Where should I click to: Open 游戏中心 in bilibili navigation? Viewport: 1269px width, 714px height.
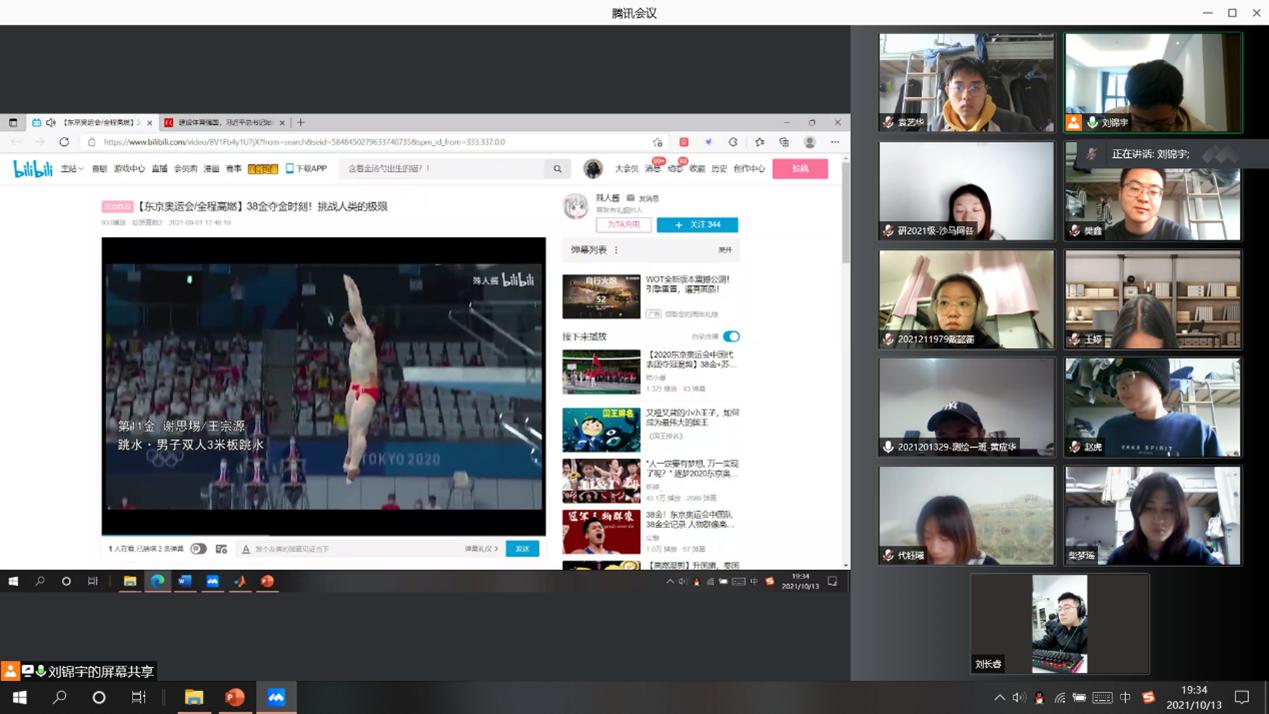[x=129, y=169]
